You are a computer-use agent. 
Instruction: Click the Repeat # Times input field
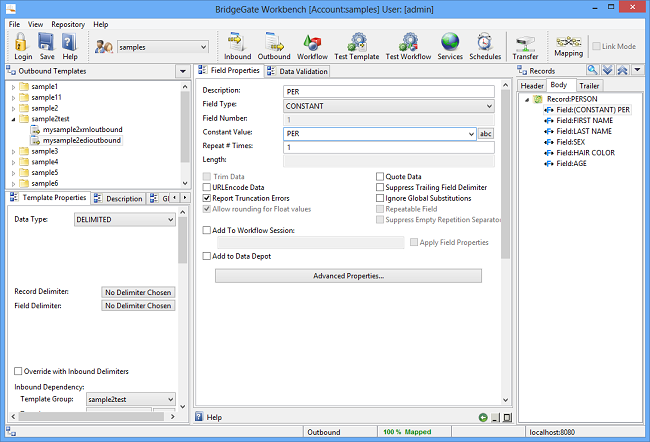pos(389,147)
